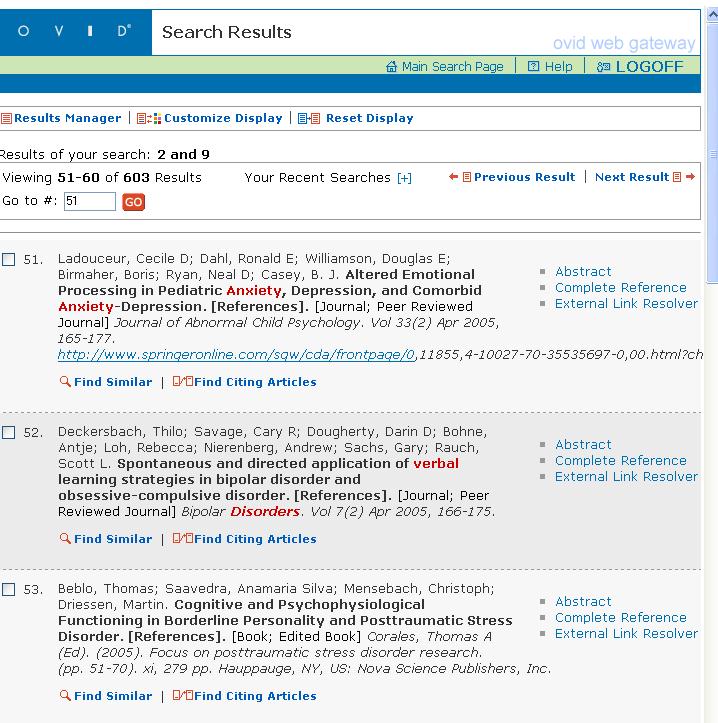Click the Help question-mark icon

[533, 66]
